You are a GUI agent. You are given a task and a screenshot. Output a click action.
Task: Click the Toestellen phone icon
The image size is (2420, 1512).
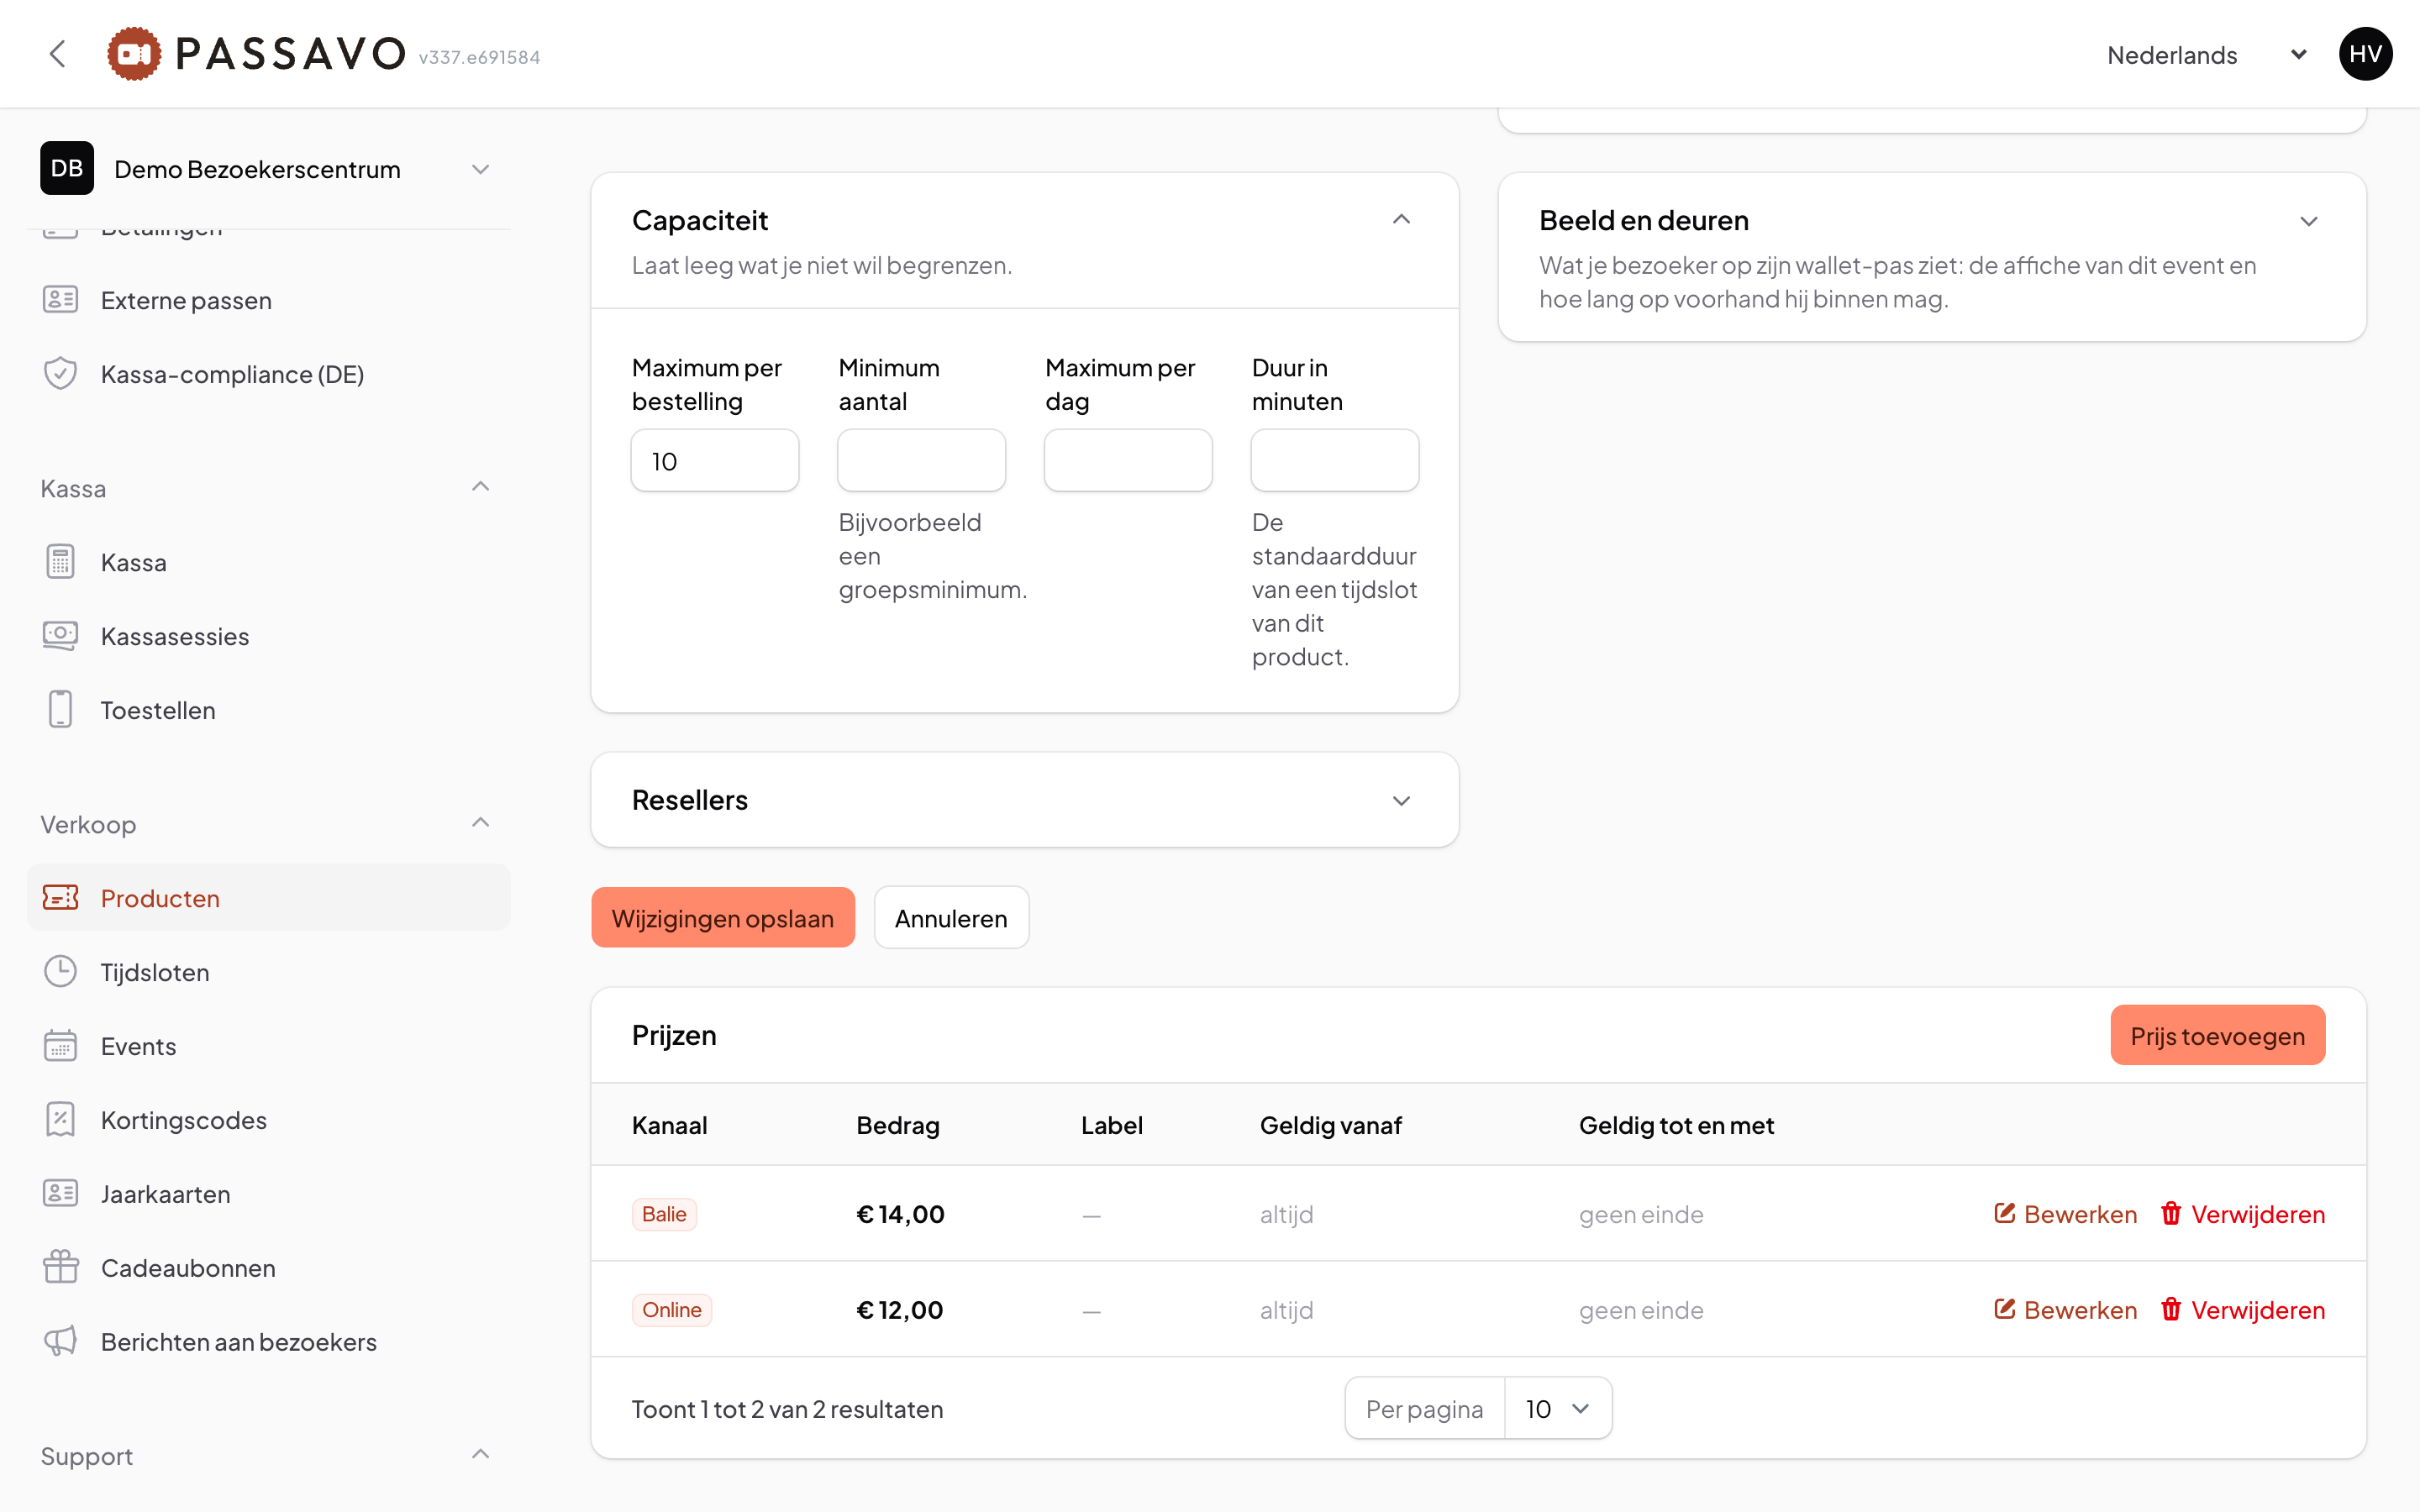(60, 710)
